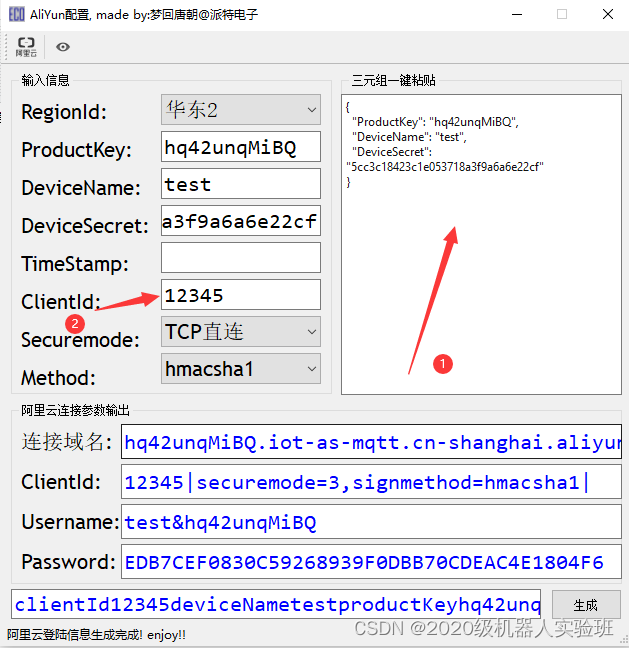Click the status bar text 阿里云登陆信息生成完成
This screenshot has height=648, width=629.
click(x=96, y=634)
